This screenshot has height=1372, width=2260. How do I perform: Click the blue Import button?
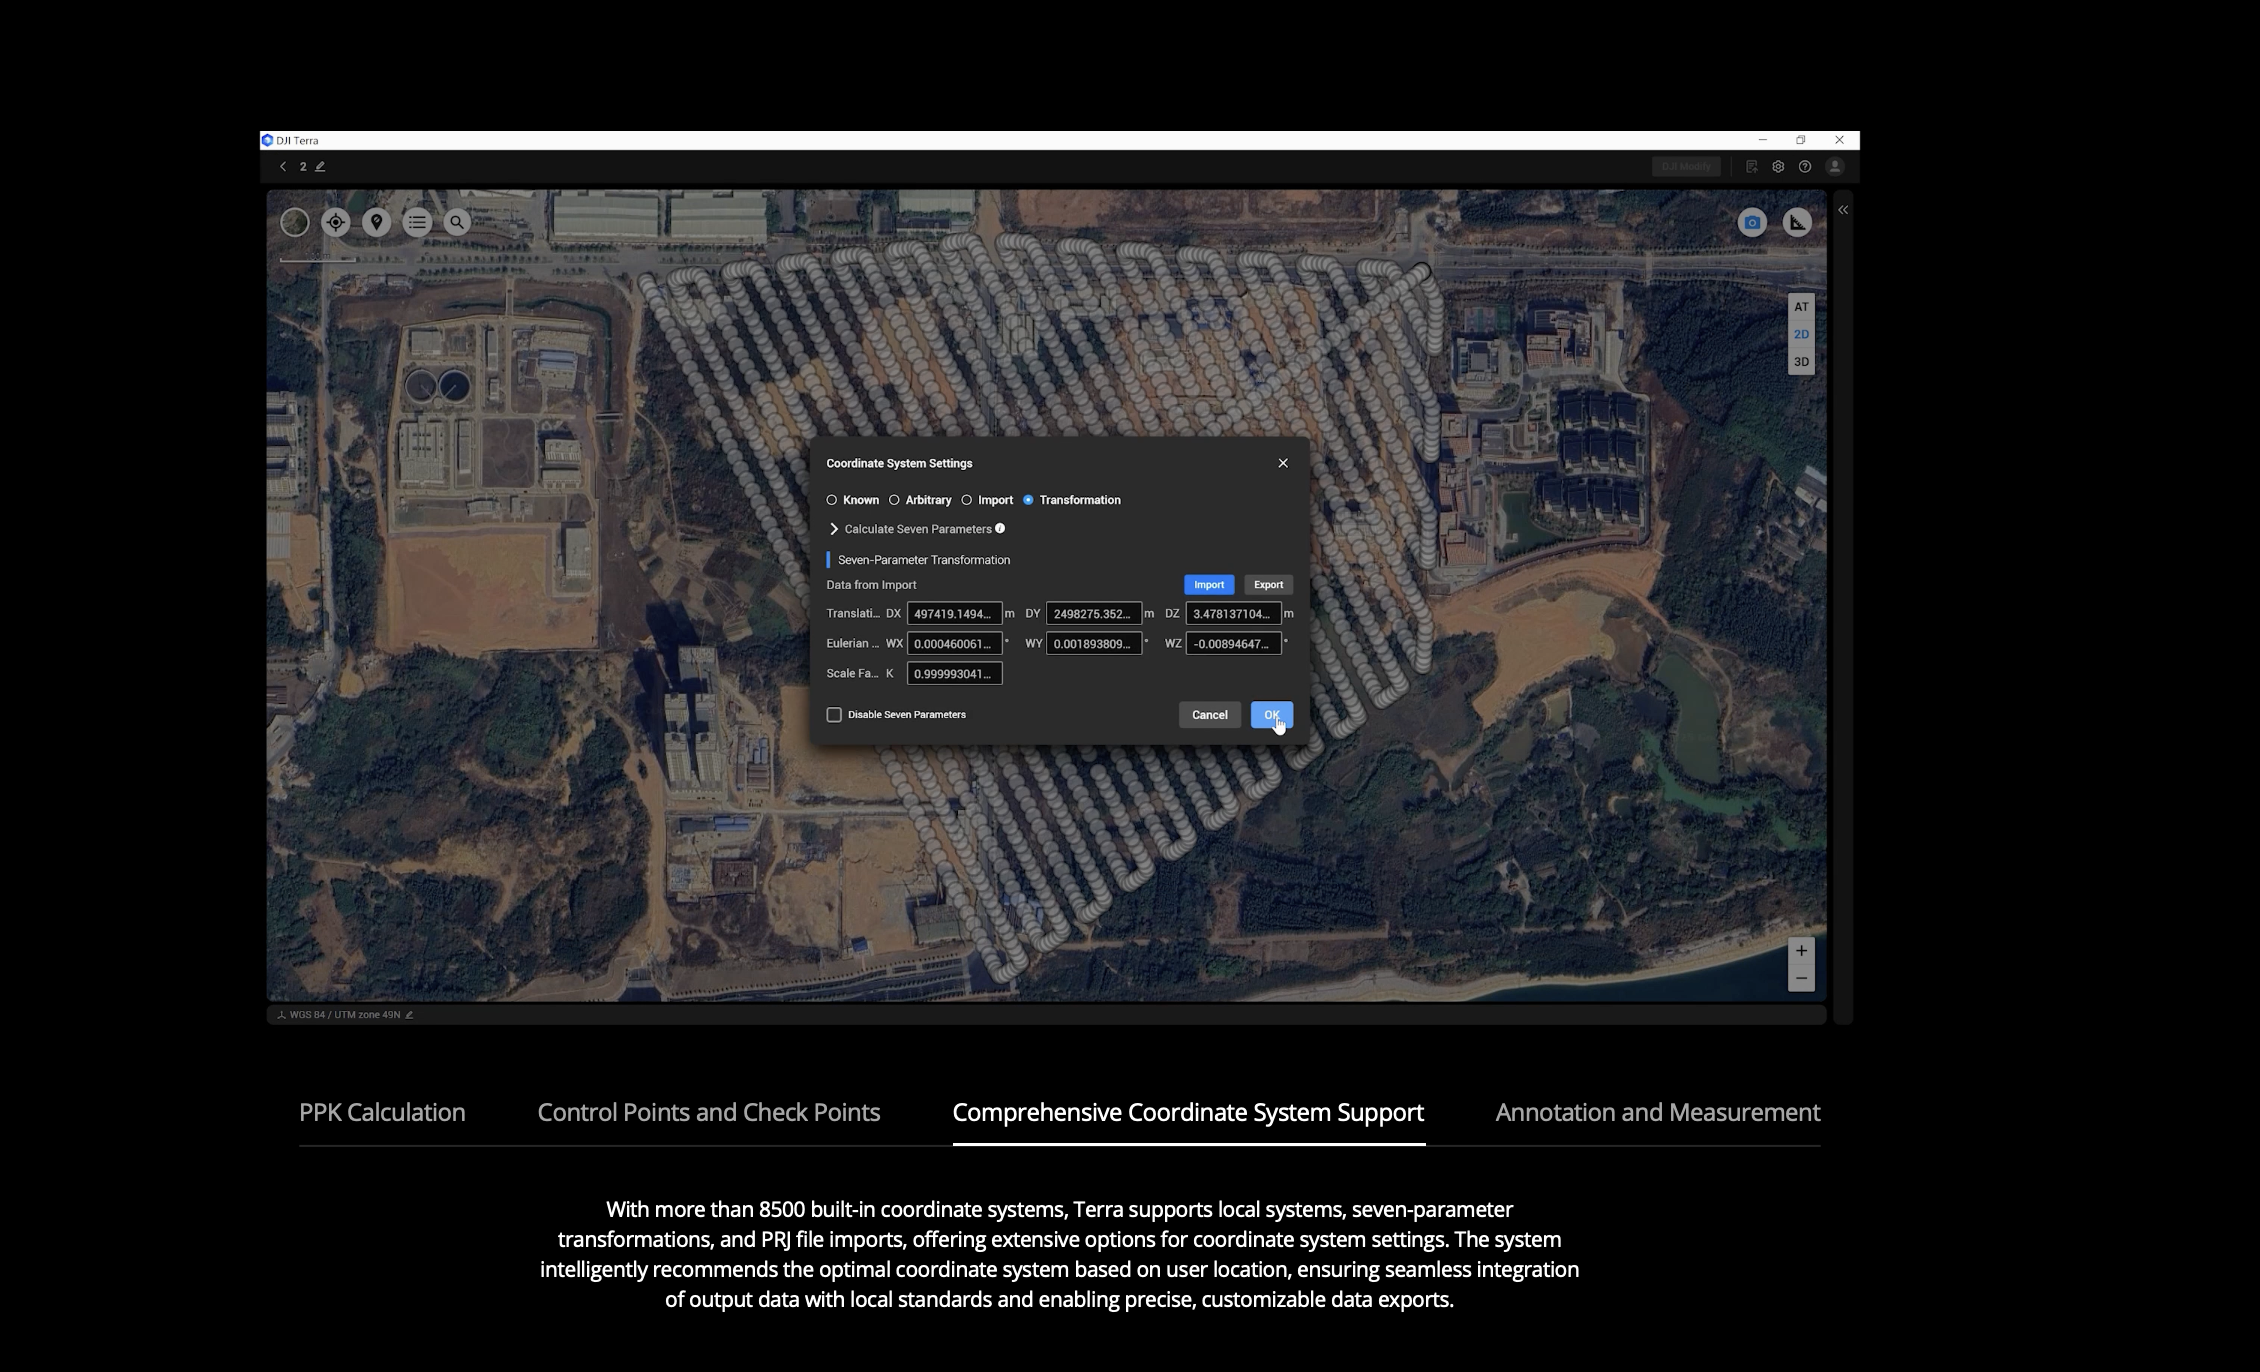(1208, 585)
